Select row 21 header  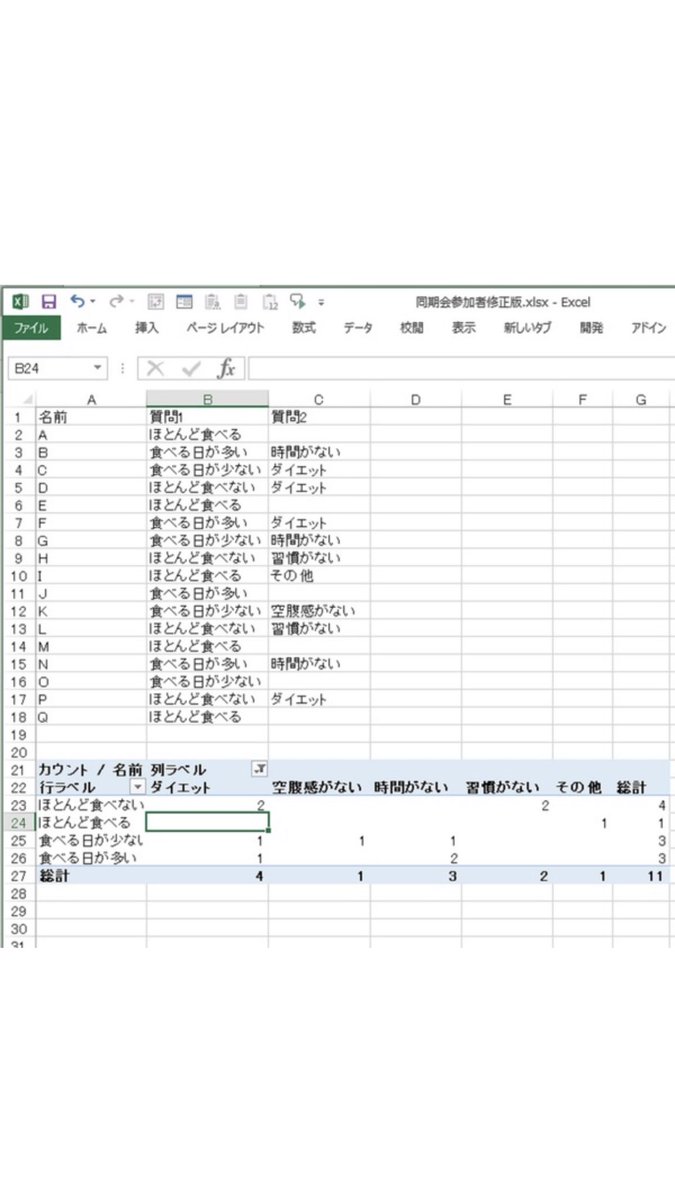tap(18, 769)
